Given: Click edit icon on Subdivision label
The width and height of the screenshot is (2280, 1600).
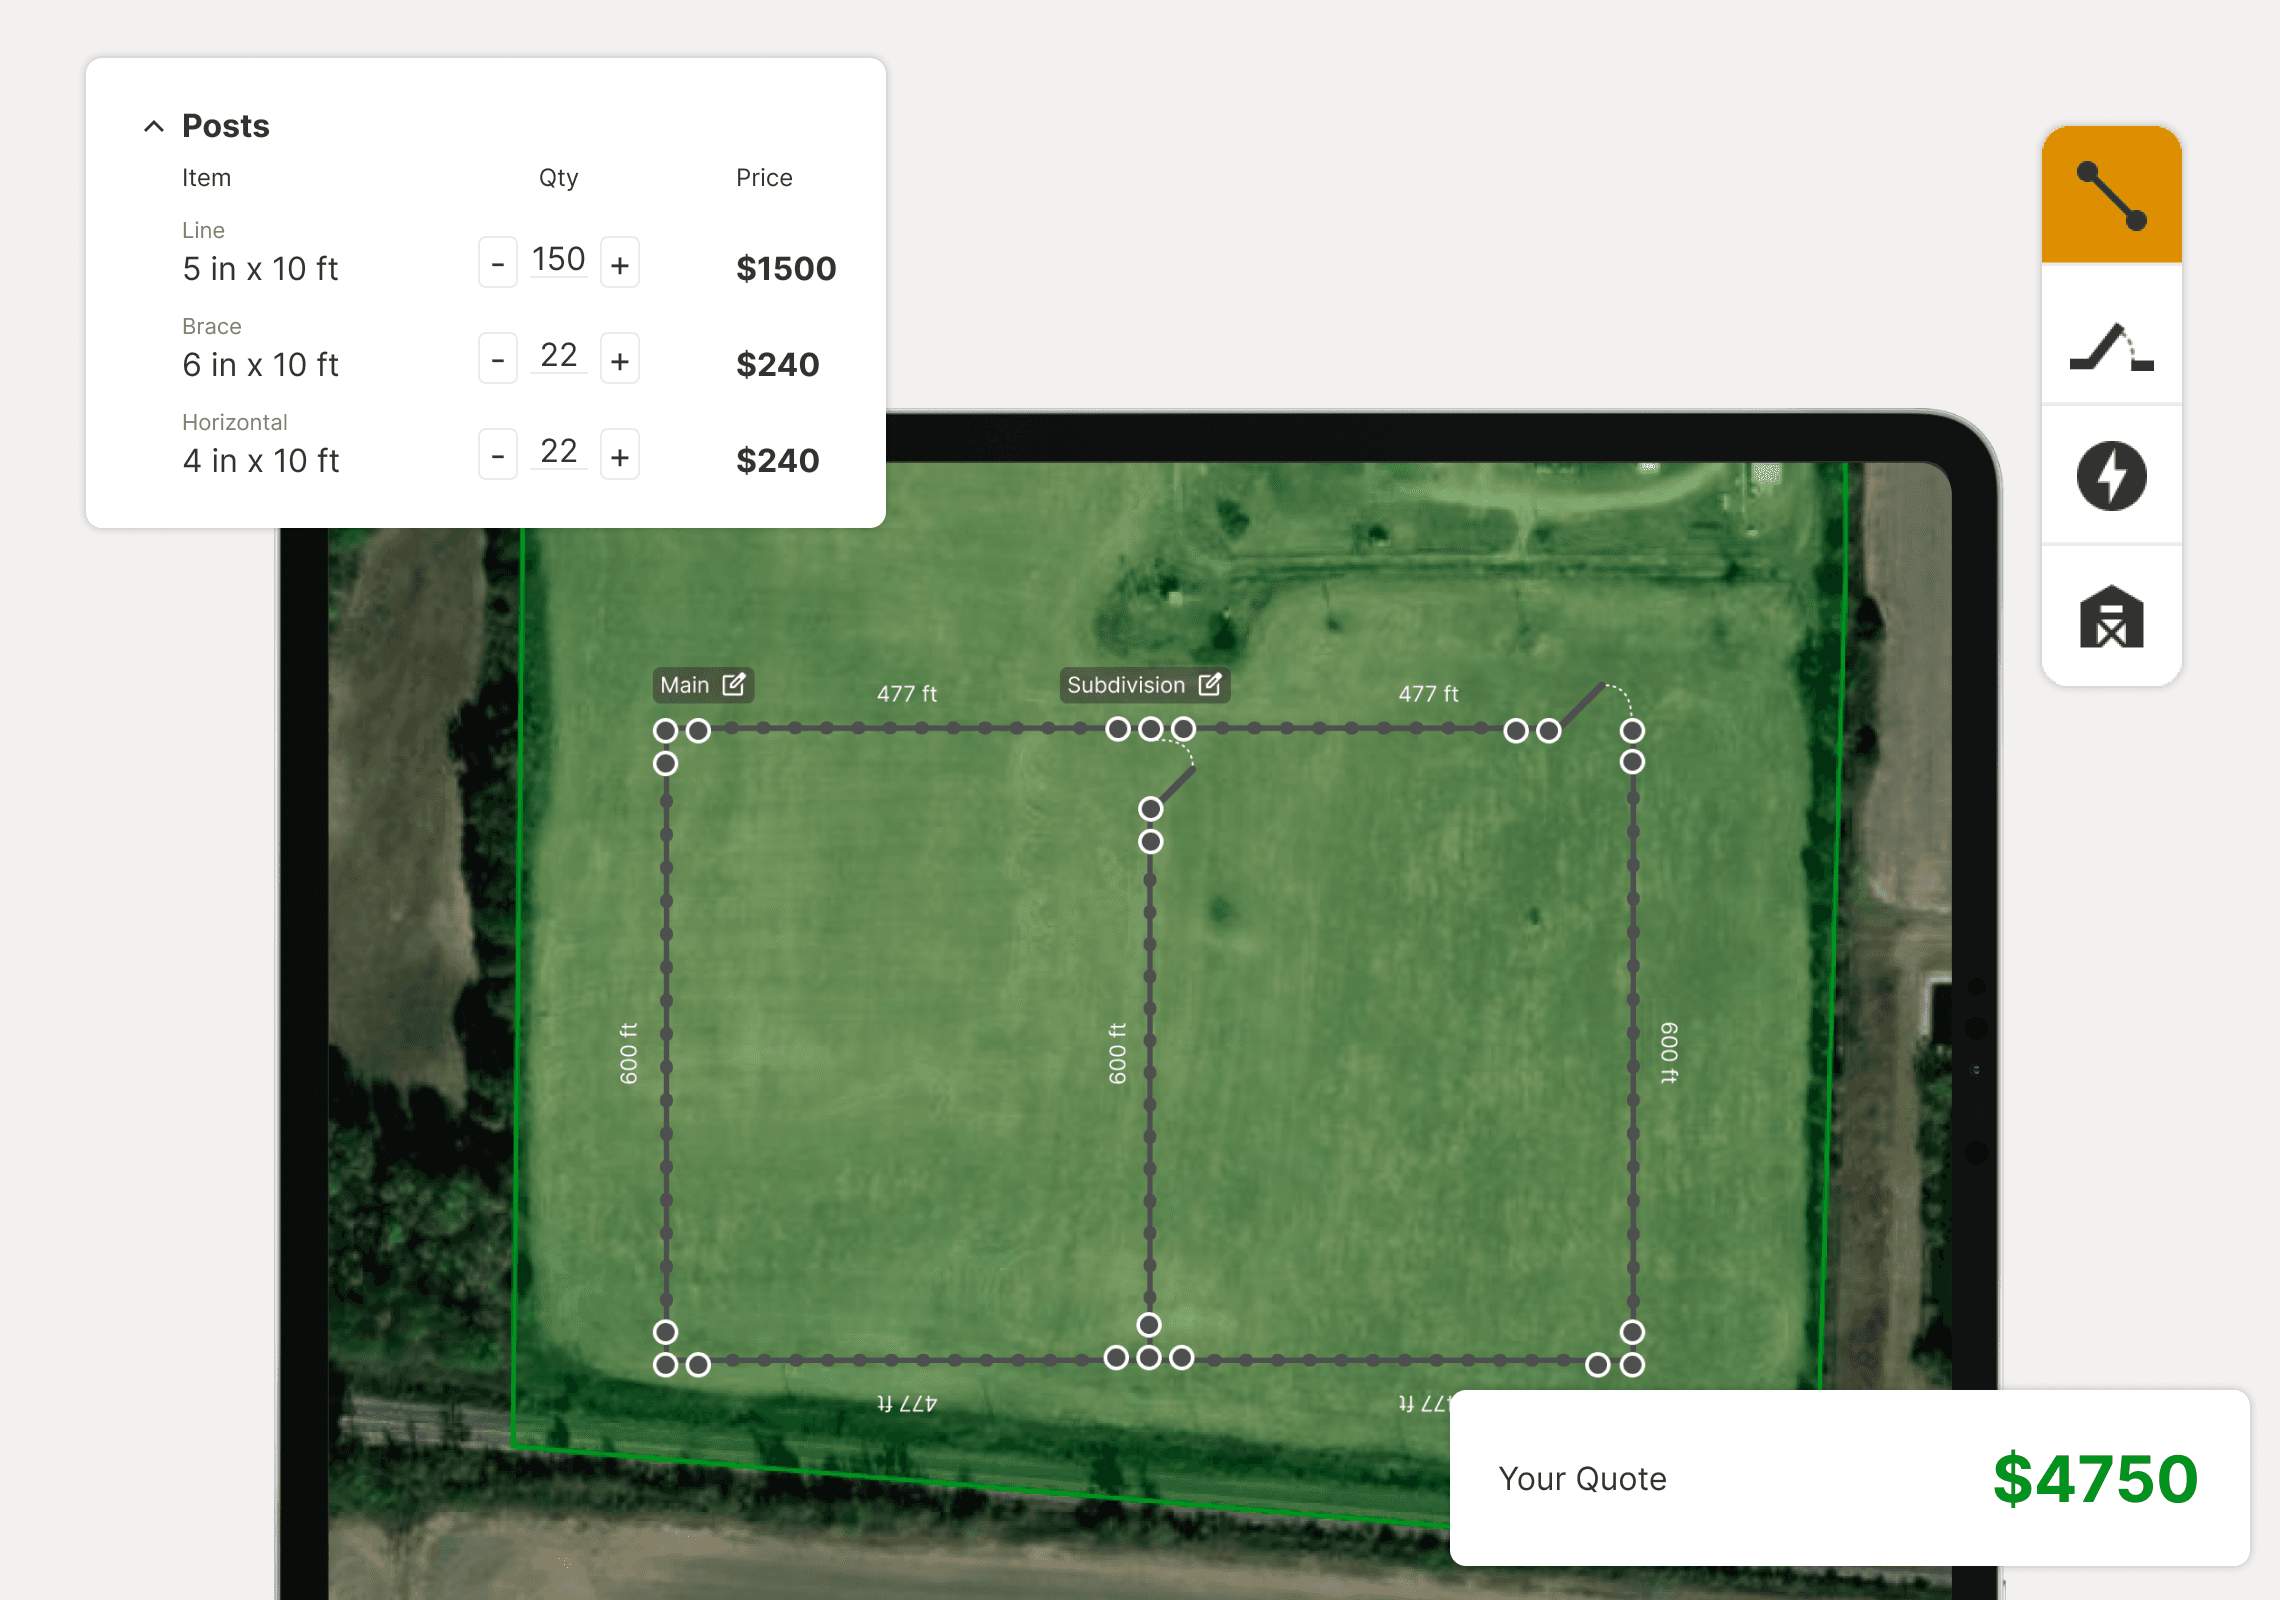Looking at the screenshot, I should pos(1210,684).
